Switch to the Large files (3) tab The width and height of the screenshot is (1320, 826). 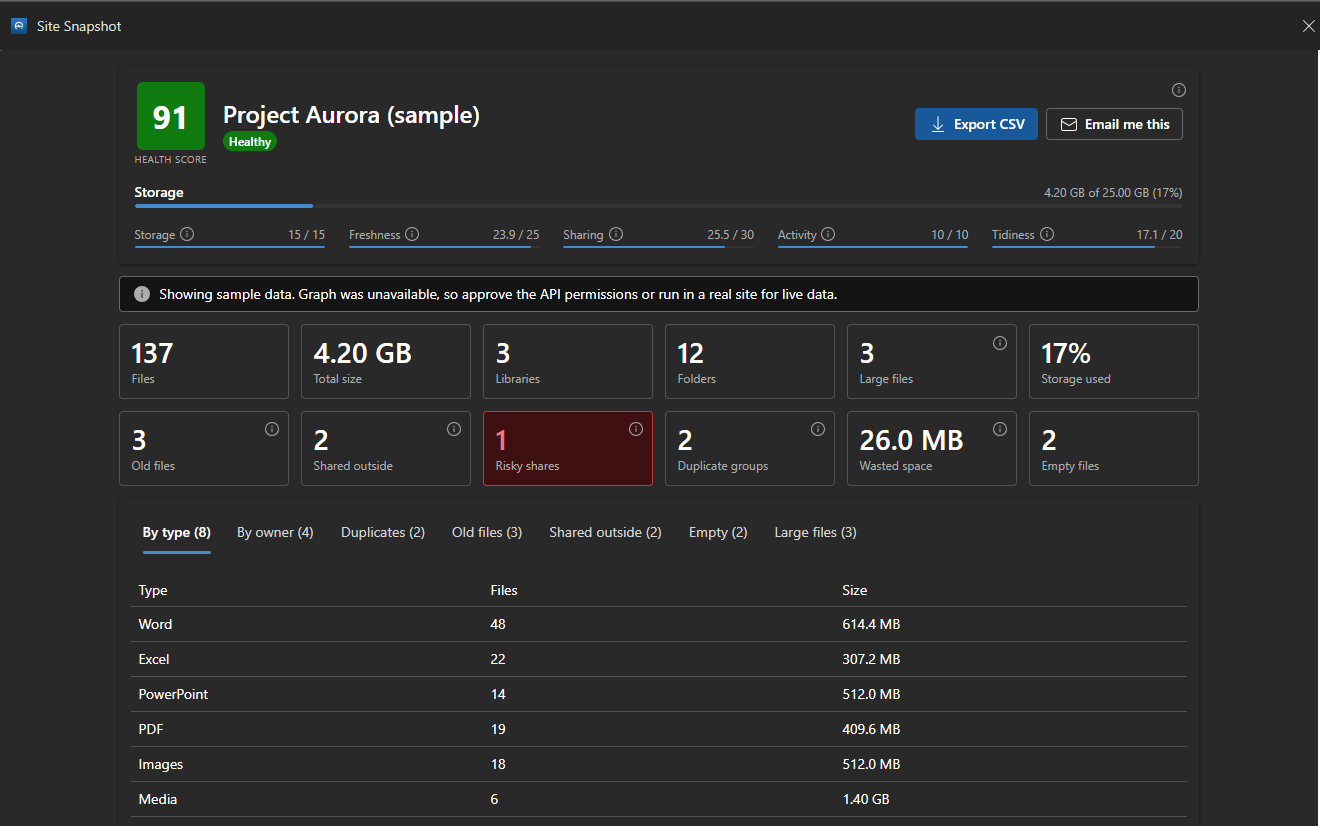(x=815, y=533)
